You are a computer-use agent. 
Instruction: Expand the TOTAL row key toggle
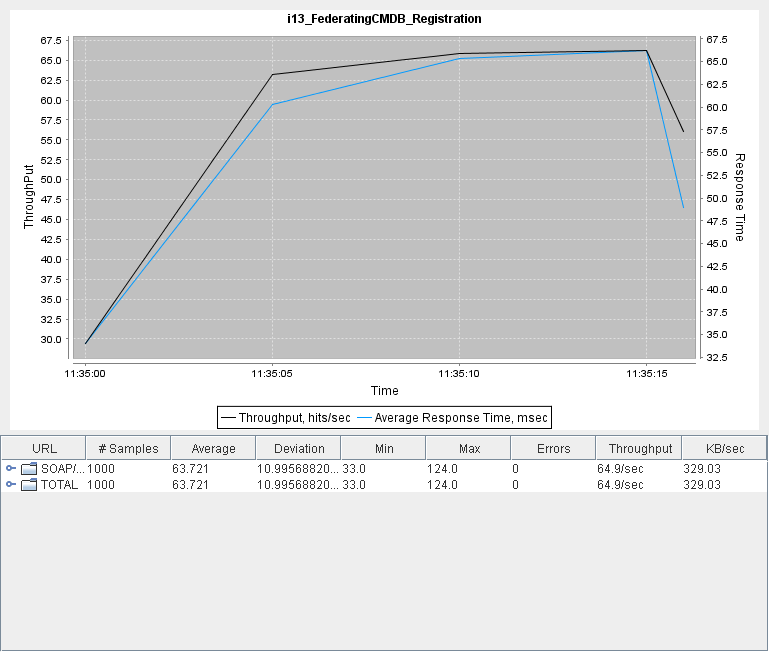(x=11, y=485)
